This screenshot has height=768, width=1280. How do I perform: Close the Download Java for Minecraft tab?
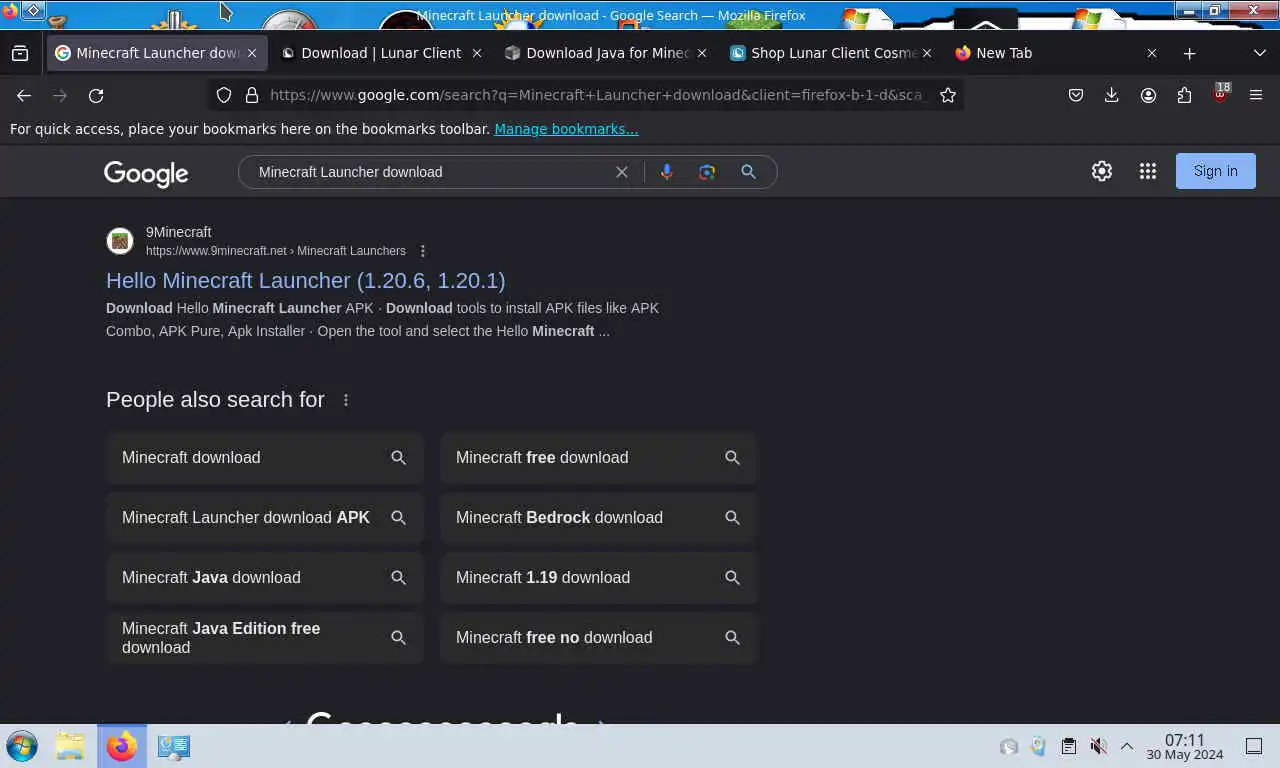[701, 53]
